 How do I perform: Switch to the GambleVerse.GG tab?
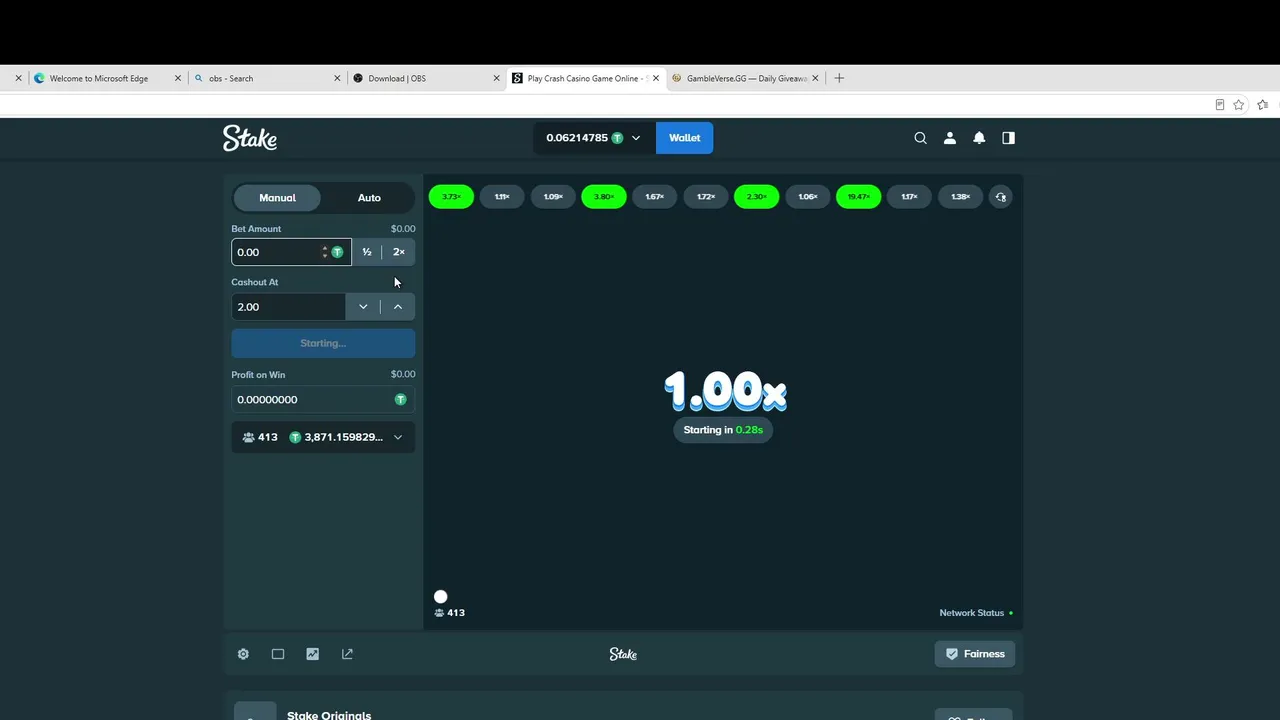tap(746, 78)
